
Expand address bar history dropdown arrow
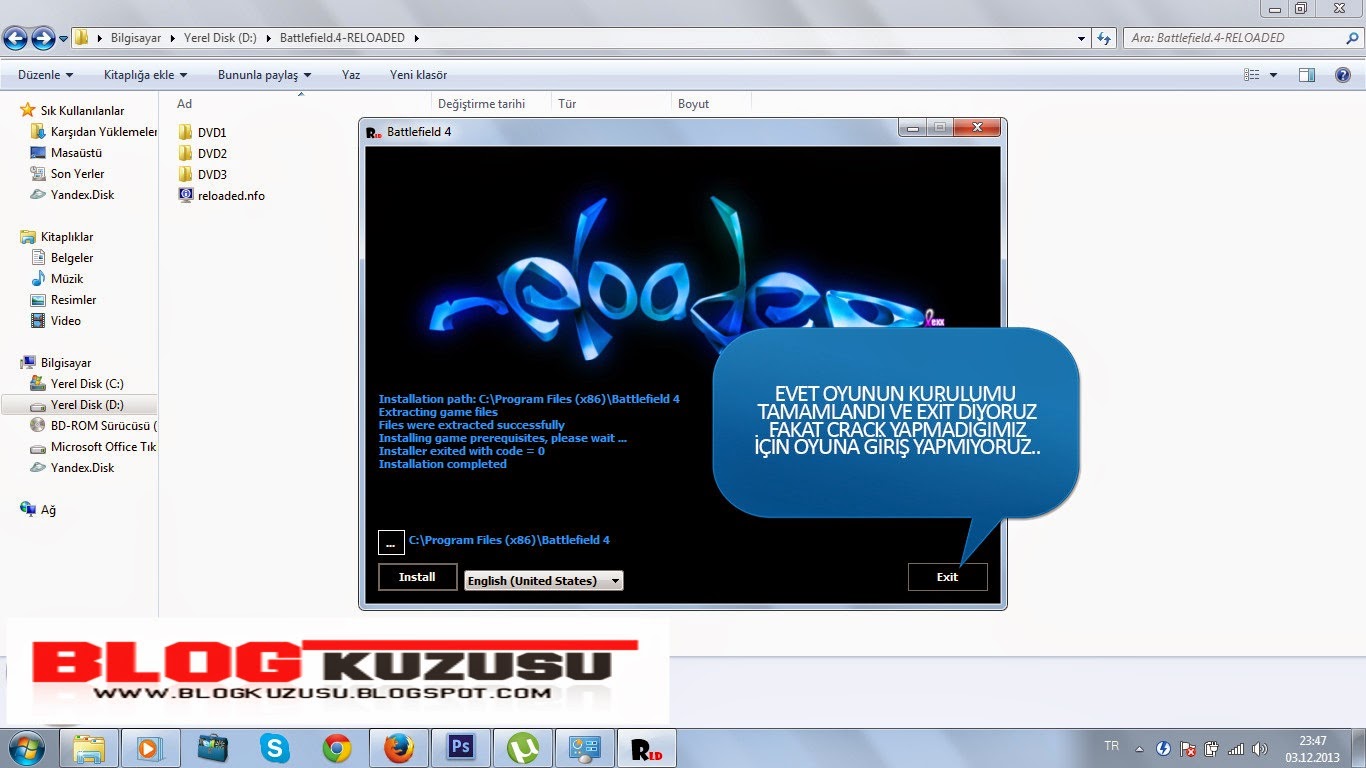click(x=1082, y=38)
